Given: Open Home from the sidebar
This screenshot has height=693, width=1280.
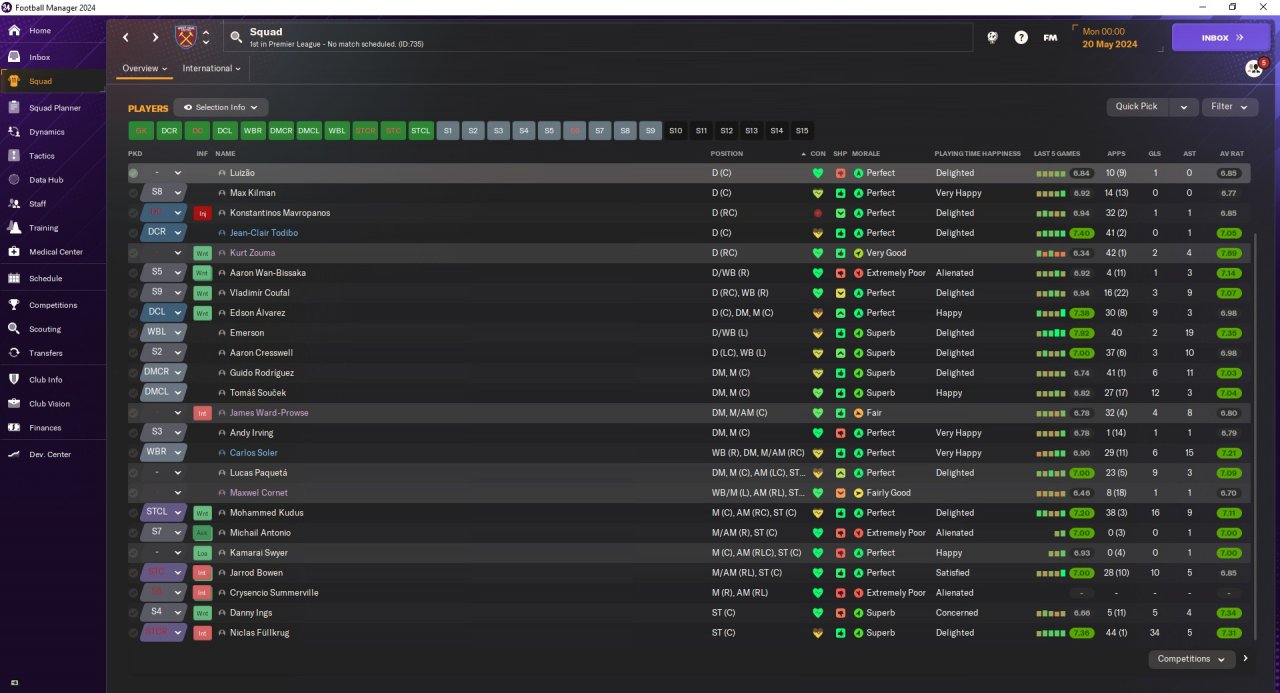Looking at the screenshot, I should click(x=40, y=31).
